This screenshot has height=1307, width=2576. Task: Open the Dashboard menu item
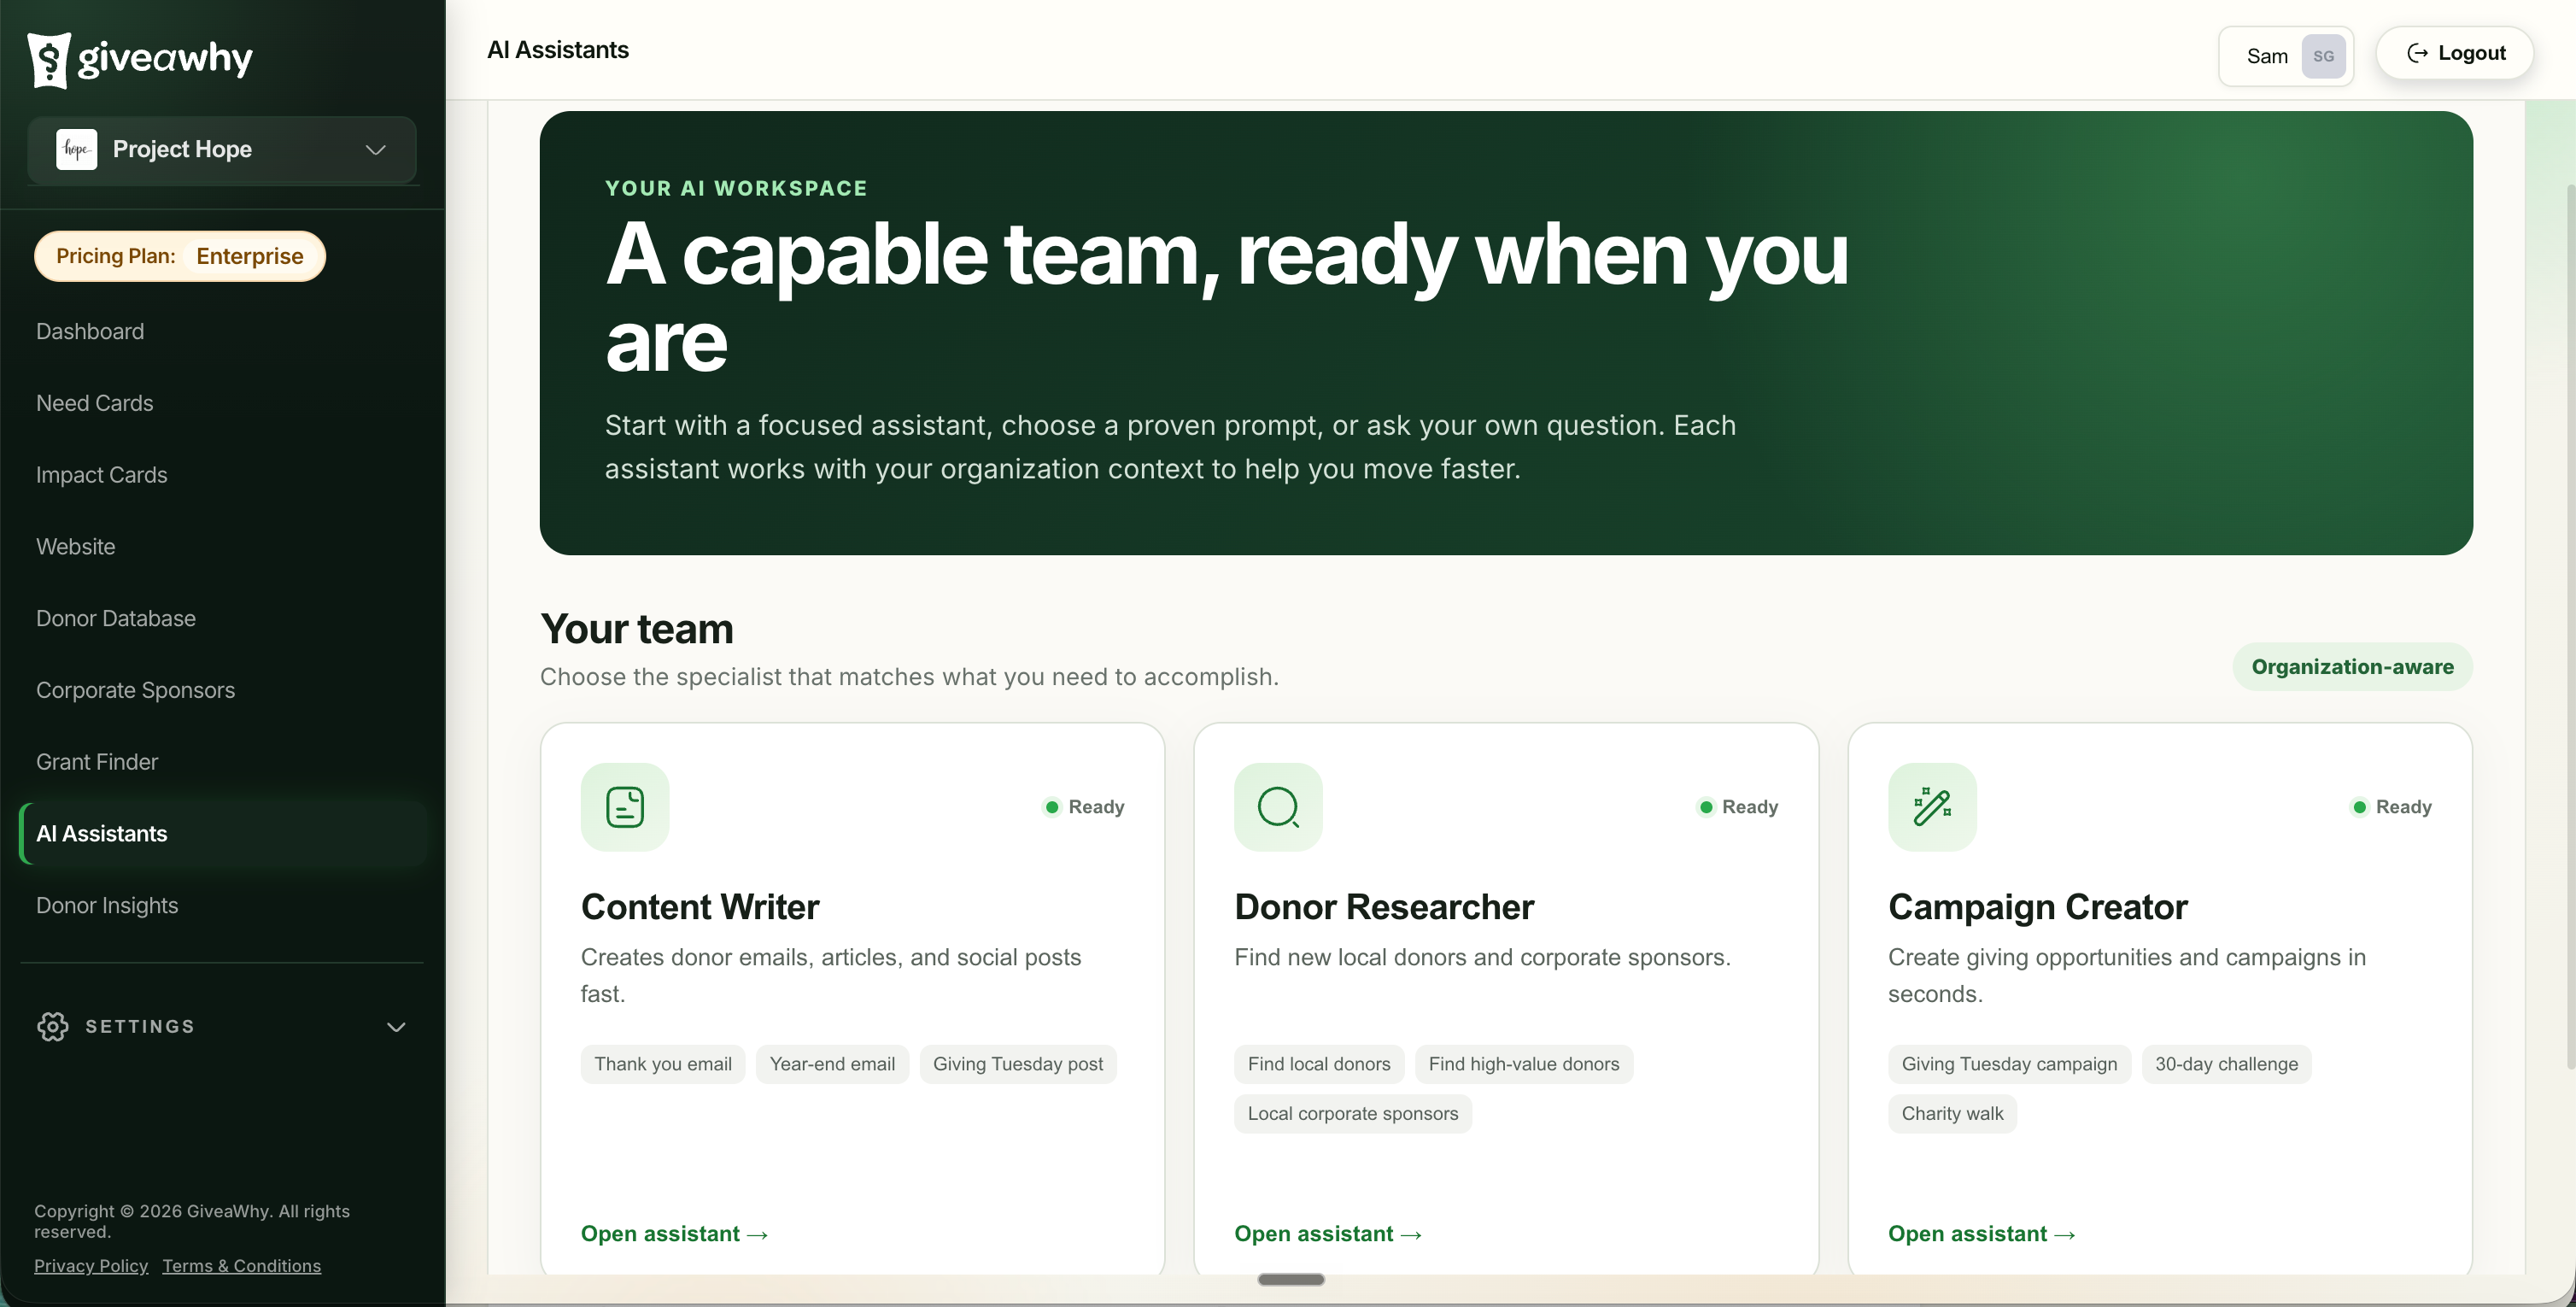point(90,331)
